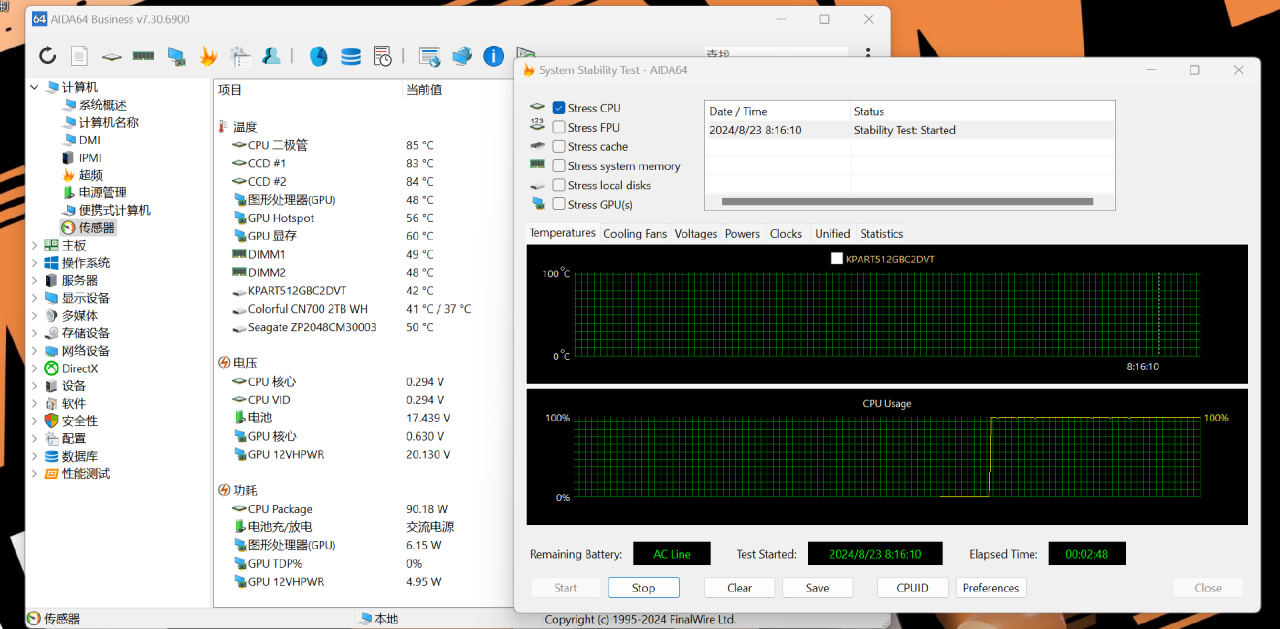Click the 温度 thermometer section icon
Screen dimensions: 1280x629
coord(223,127)
